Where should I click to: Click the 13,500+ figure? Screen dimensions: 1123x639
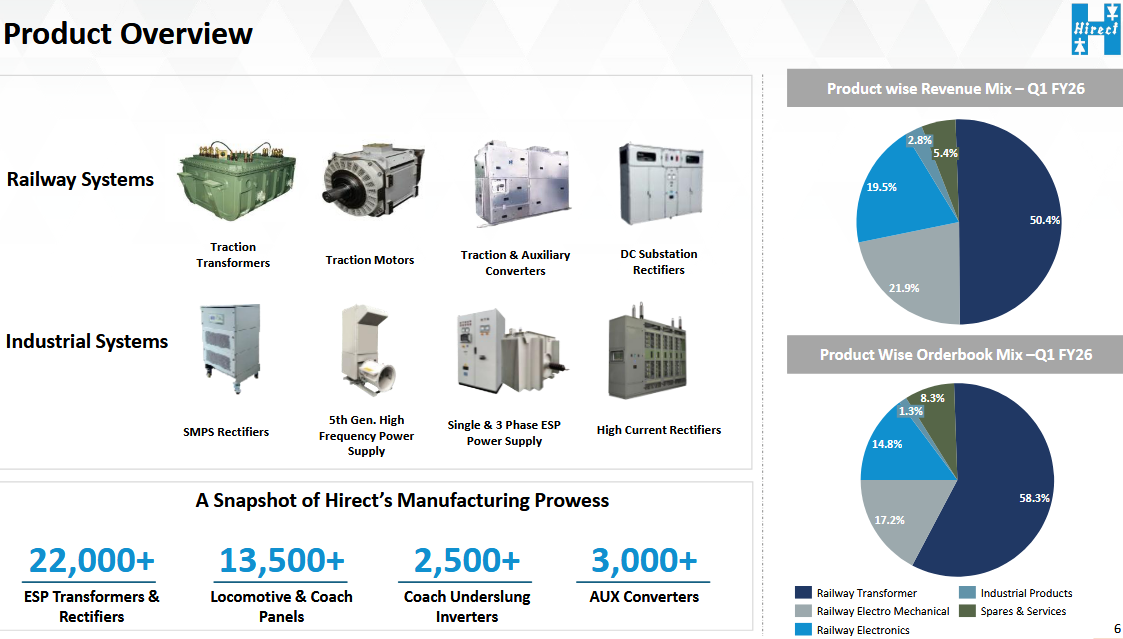[x=282, y=560]
